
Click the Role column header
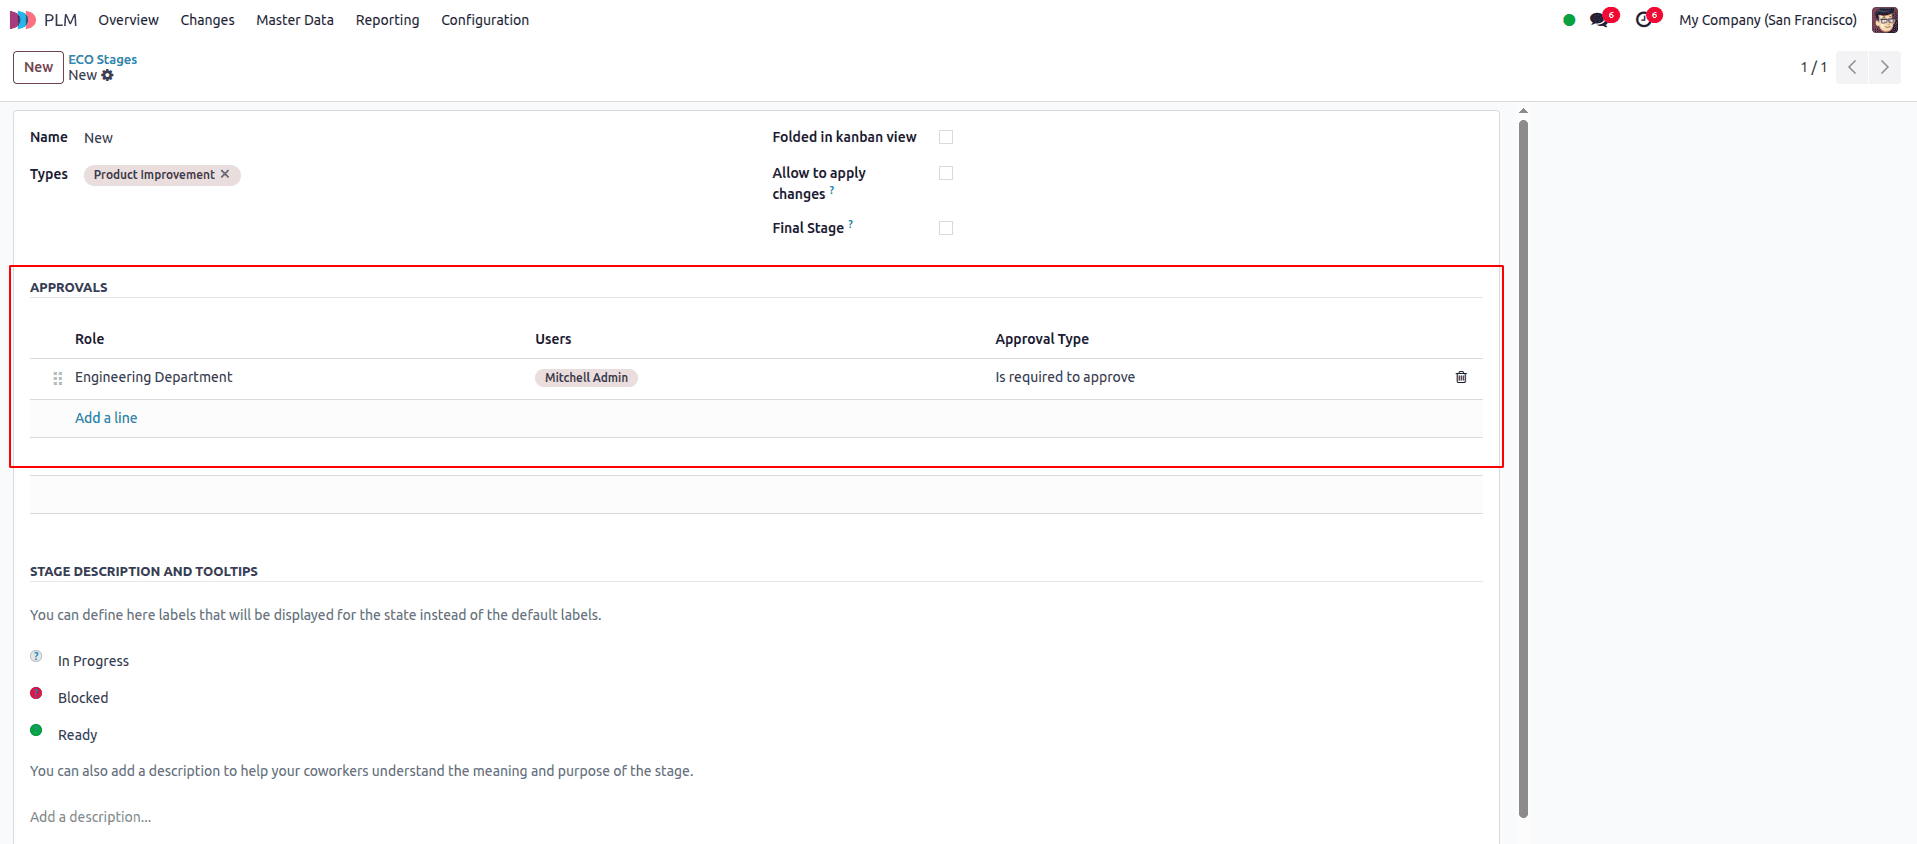click(x=89, y=339)
